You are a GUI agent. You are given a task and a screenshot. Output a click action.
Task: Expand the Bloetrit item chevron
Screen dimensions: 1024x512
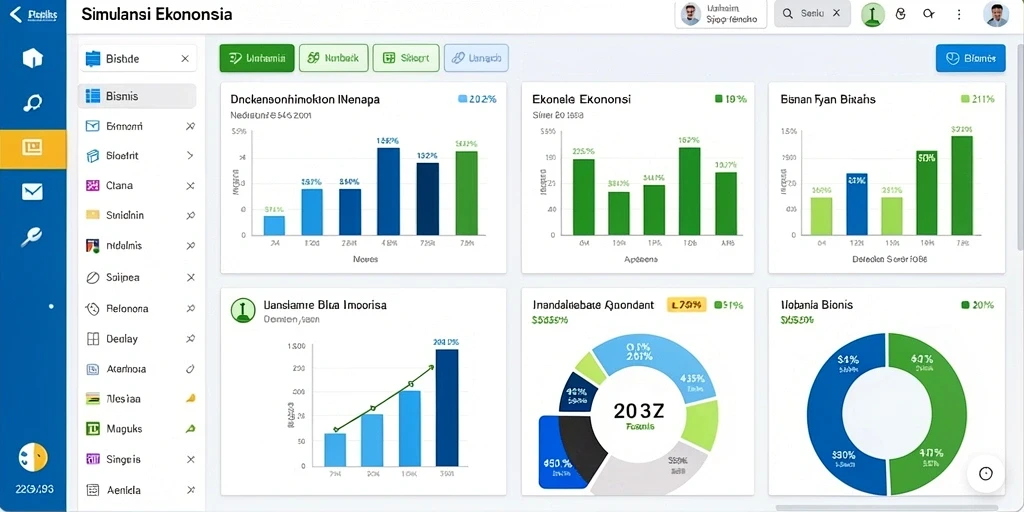(x=190, y=155)
